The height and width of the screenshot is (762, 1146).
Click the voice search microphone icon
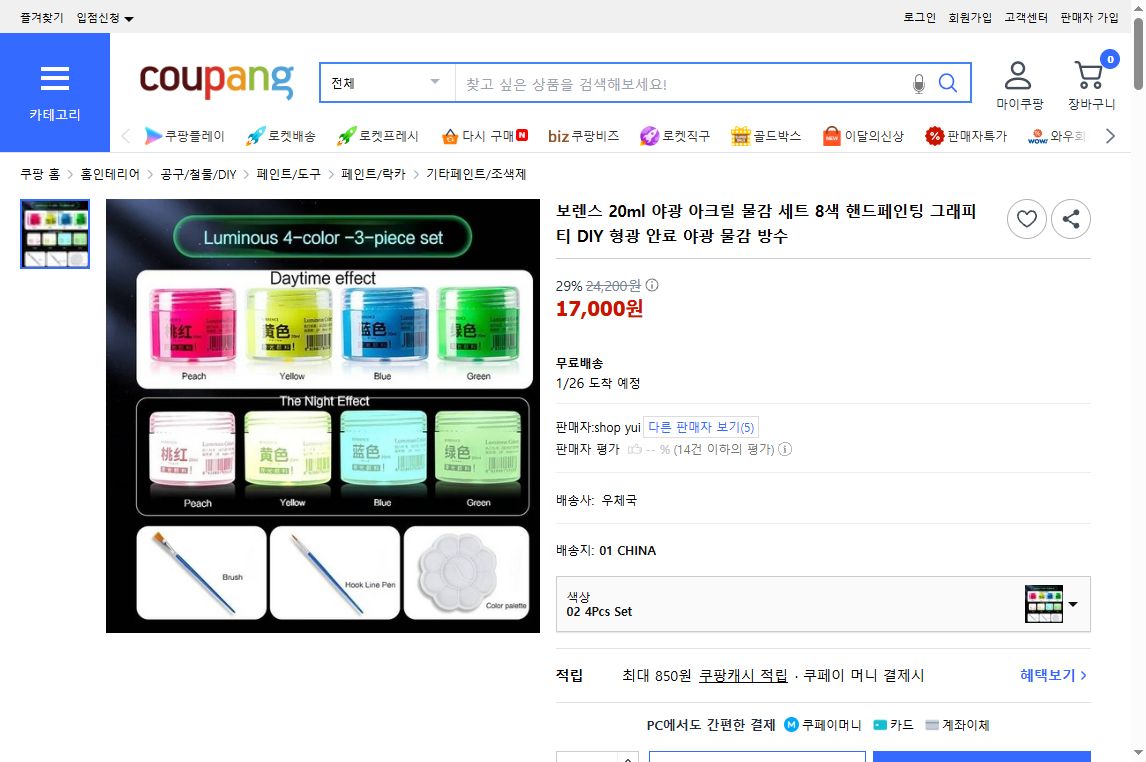point(918,82)
